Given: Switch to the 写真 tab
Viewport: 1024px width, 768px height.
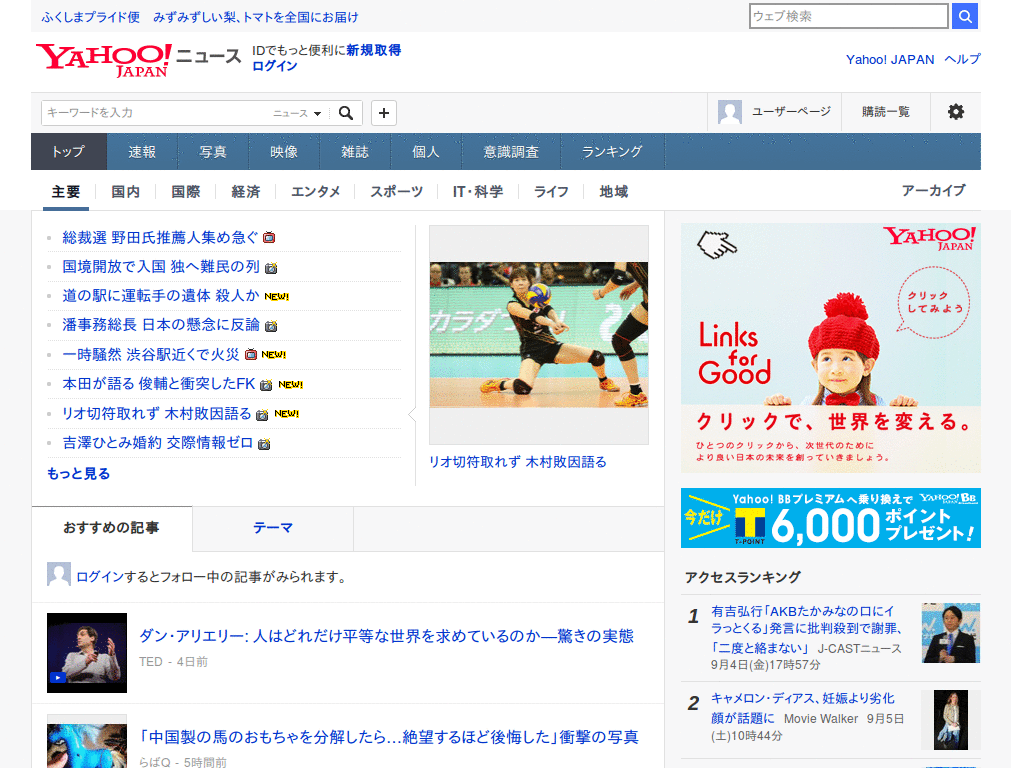Looking at the screenshot, I should pos(213,152).
